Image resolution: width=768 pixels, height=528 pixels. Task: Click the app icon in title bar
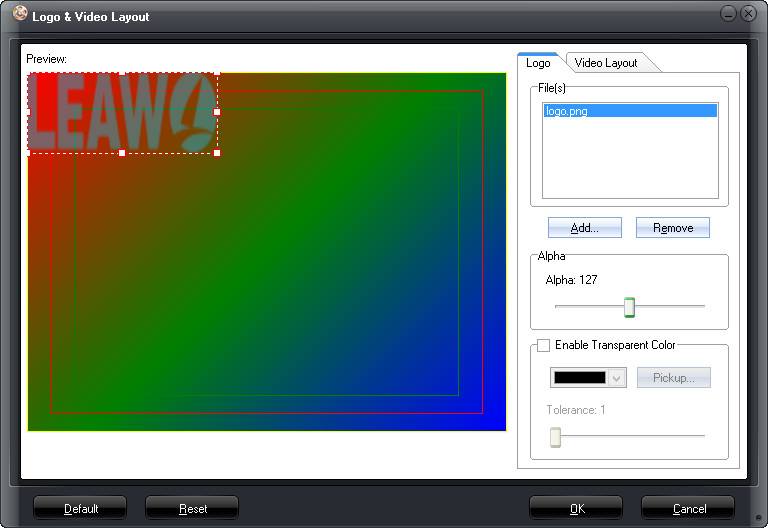[x=20, y=14]
